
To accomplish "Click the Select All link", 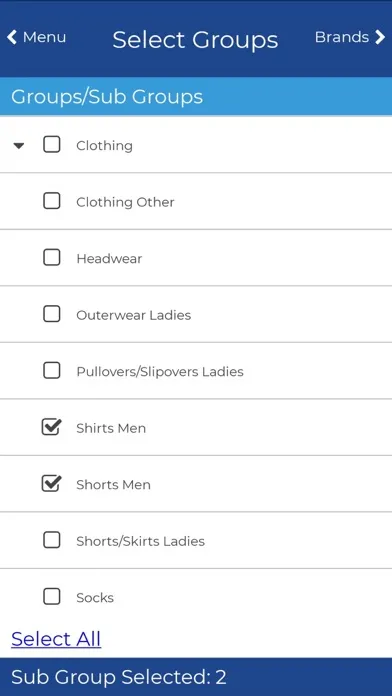I will coord(56,639).
